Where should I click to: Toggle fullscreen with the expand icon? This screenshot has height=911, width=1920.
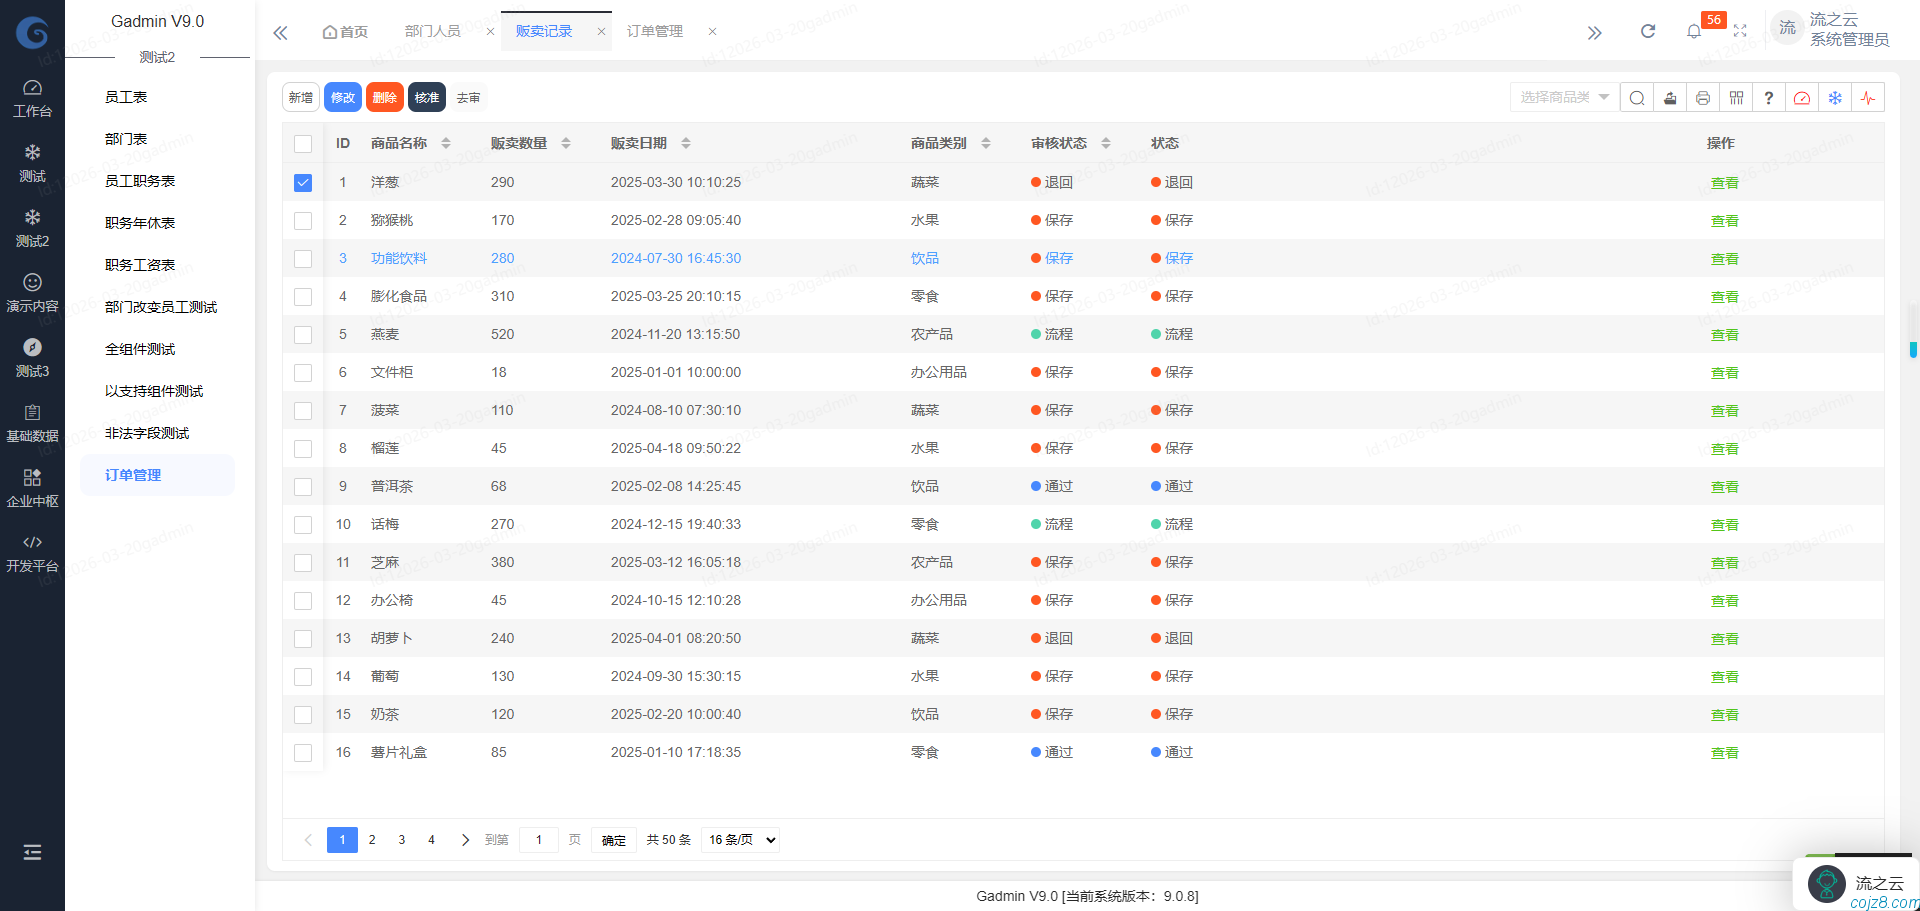click(1740, 31)
